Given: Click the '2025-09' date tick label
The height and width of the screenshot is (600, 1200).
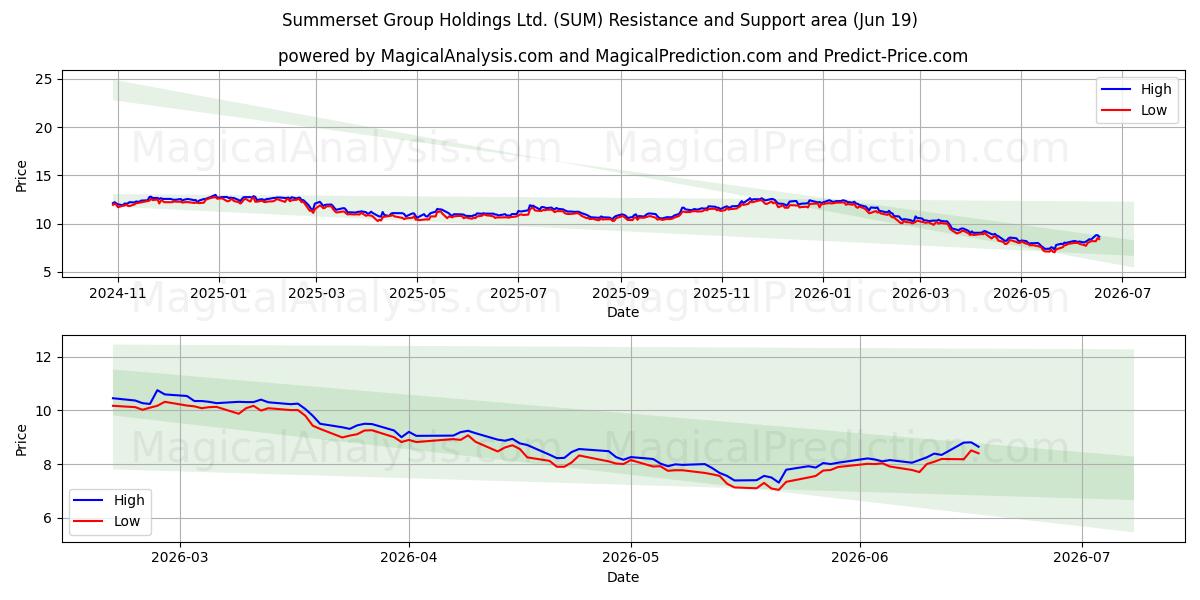Looking at the screenshot, I should (620, 294).
